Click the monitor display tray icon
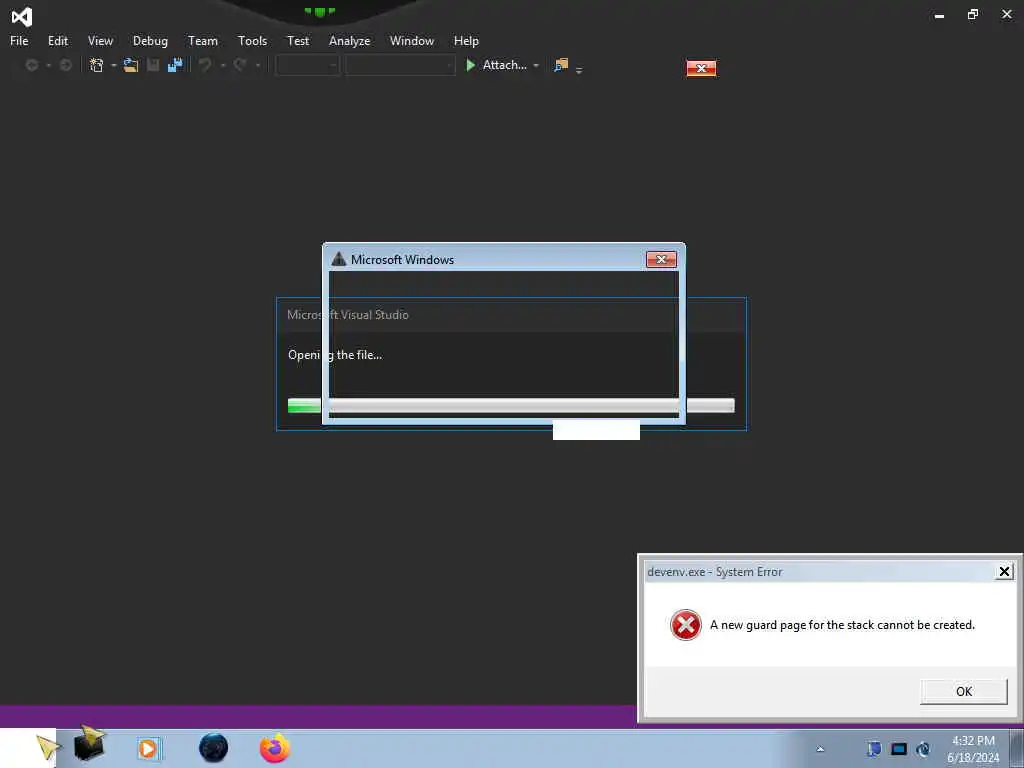The width and height of the screenshot is (1024, 768). (x=899, y=749)
